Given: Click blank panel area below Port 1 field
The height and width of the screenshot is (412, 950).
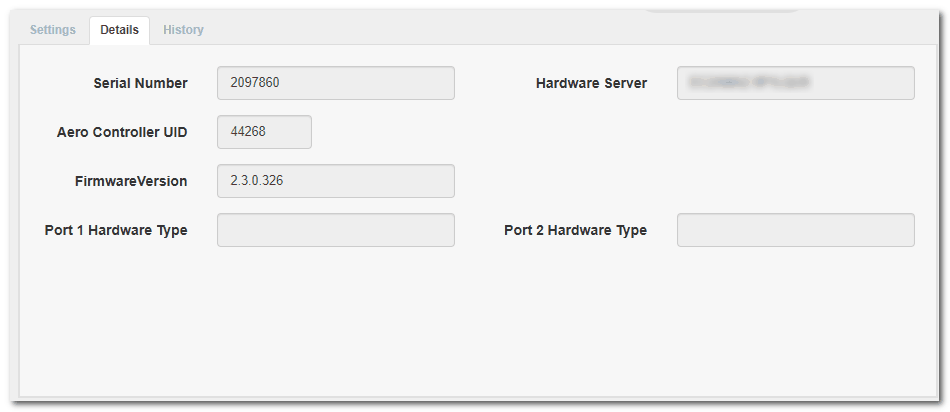Looking at the screenshot, I should pyautogui.click(x=335, y=320).
